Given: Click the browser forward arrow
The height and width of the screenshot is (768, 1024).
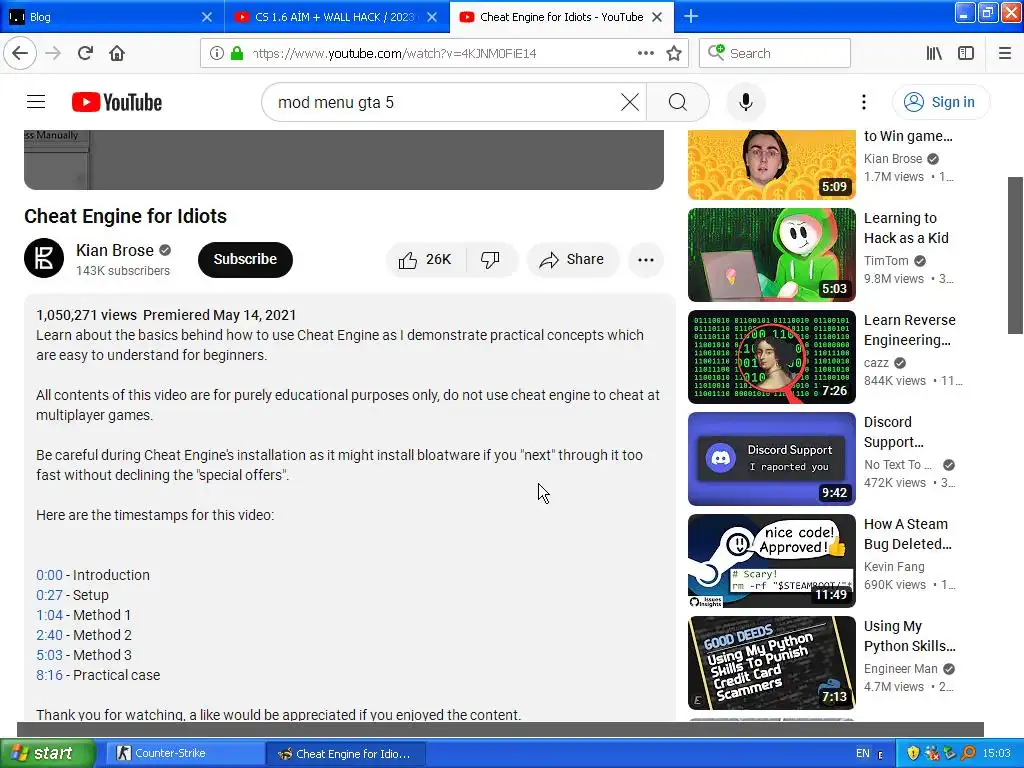Looking at the screenshot, I should coord(53,54).
